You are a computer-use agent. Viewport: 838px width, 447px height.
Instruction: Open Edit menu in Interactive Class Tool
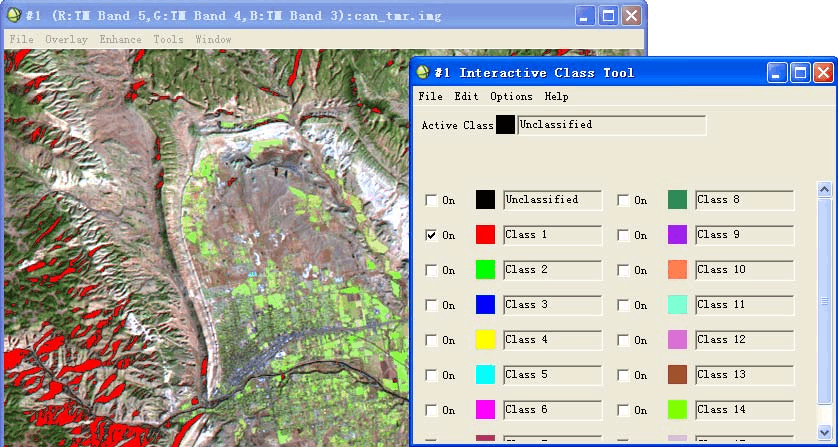(x=466, y=96)
